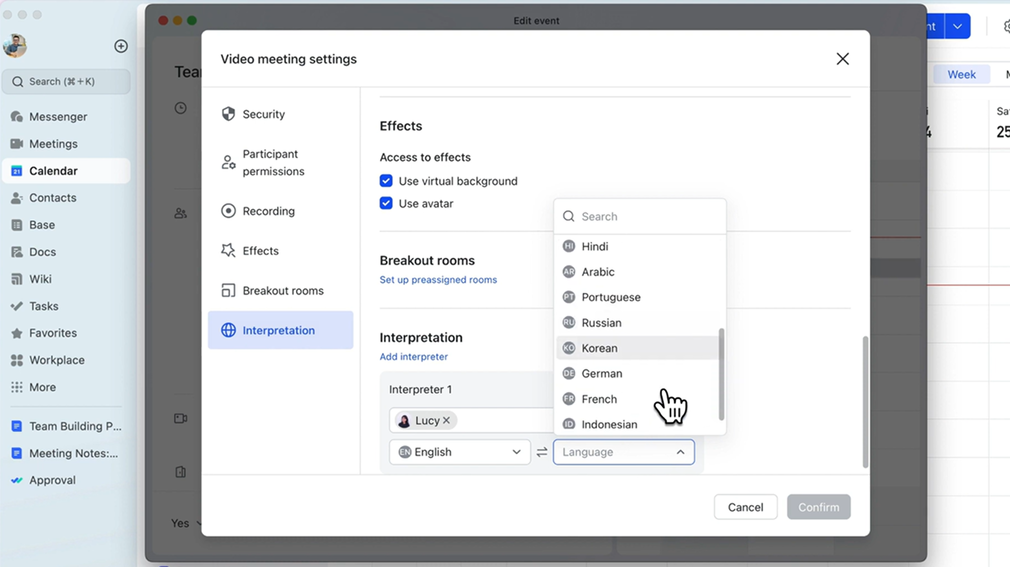Screen dimensions: 1010x567
Task: Open the English source language dropdown
Action: pos(460,452)
